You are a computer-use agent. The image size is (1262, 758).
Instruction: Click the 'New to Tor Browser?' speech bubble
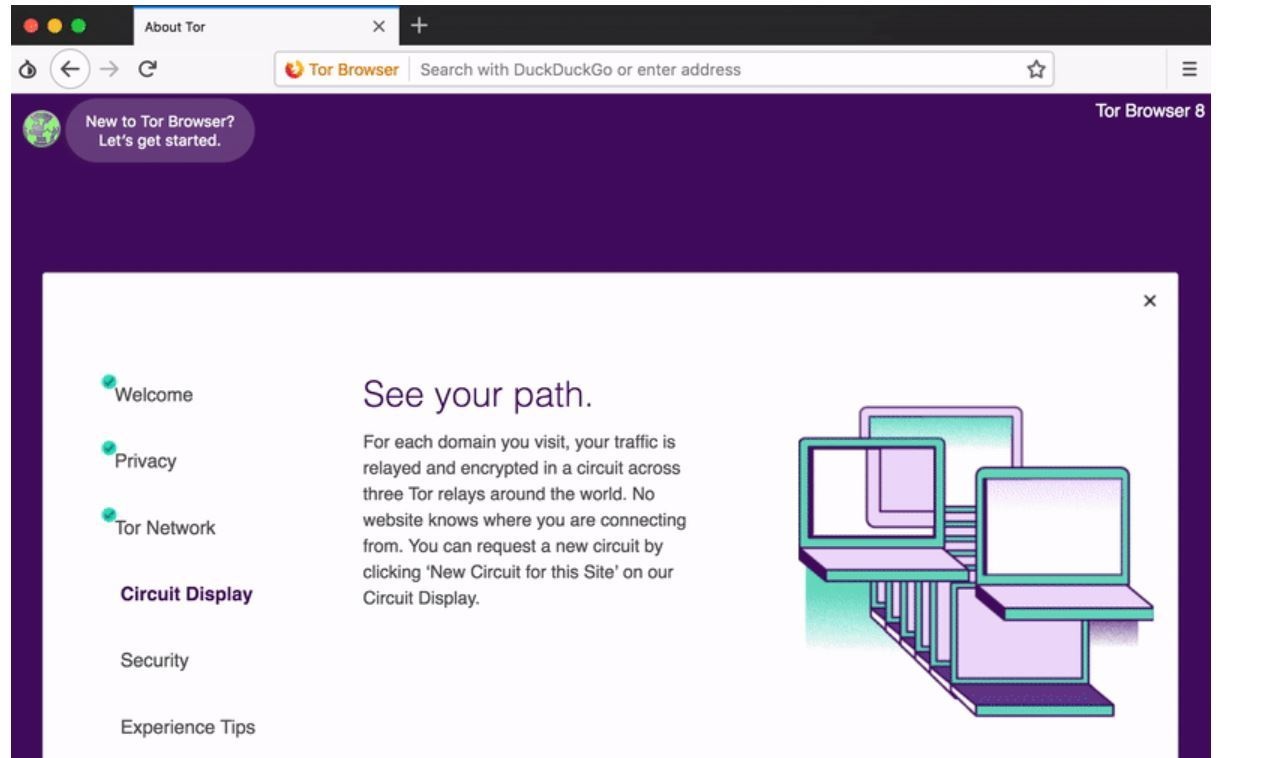coord(160,130)
